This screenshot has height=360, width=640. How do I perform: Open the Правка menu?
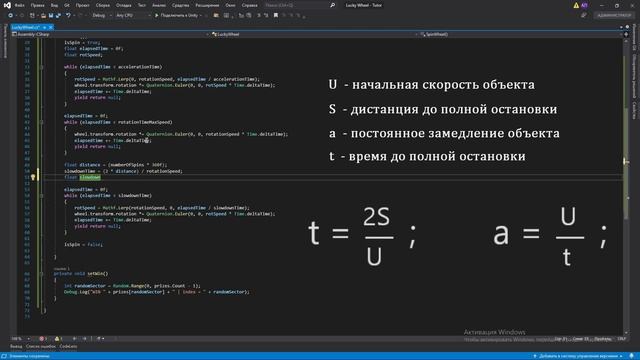tap(38, 5)
